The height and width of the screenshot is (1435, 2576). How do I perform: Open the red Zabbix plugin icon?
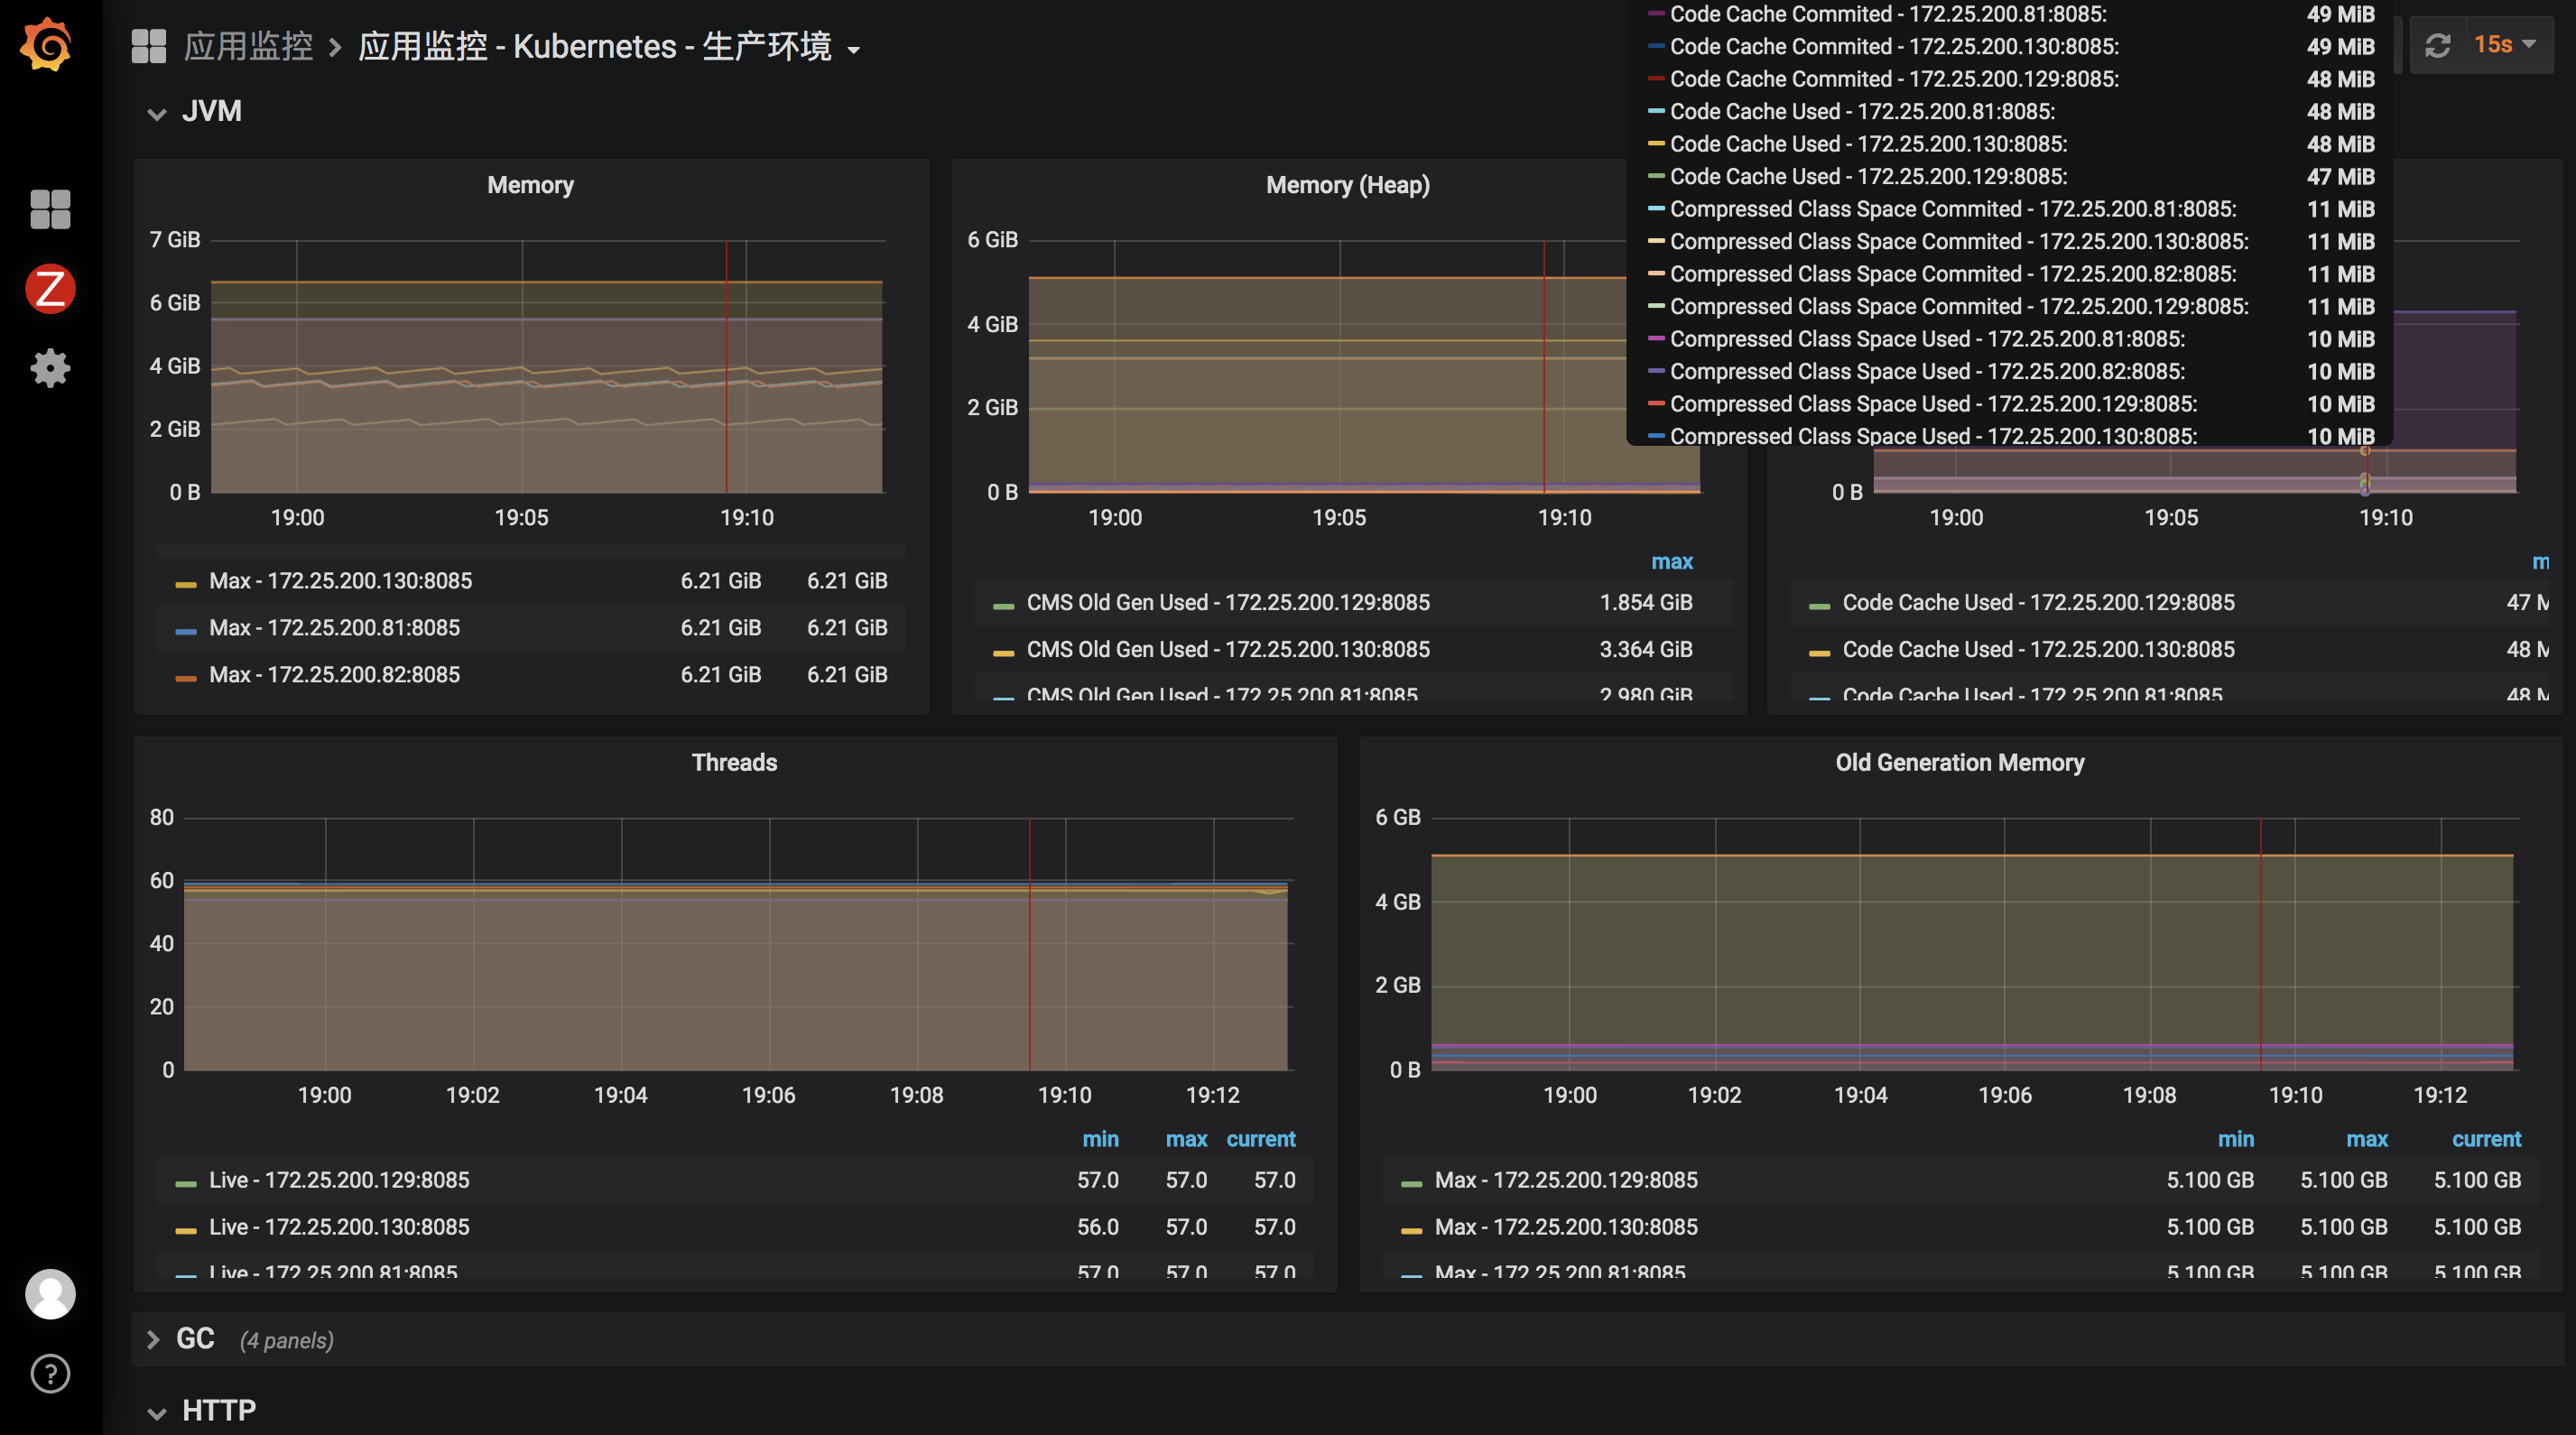tap(50, 289)
